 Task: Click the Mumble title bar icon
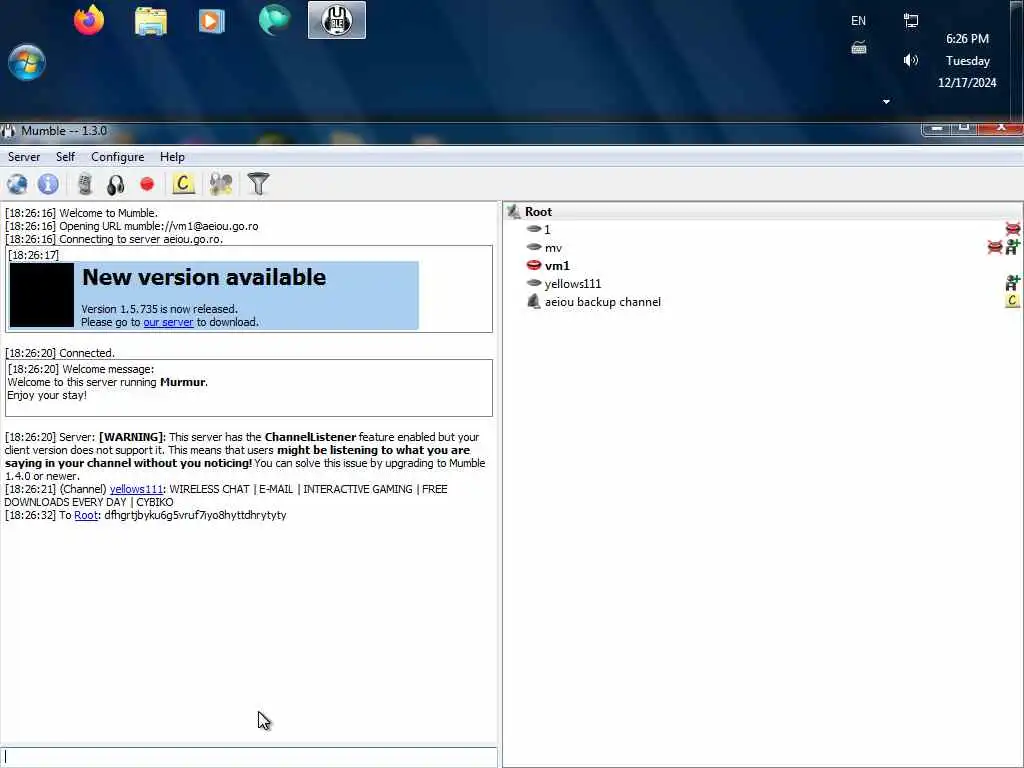8,131
